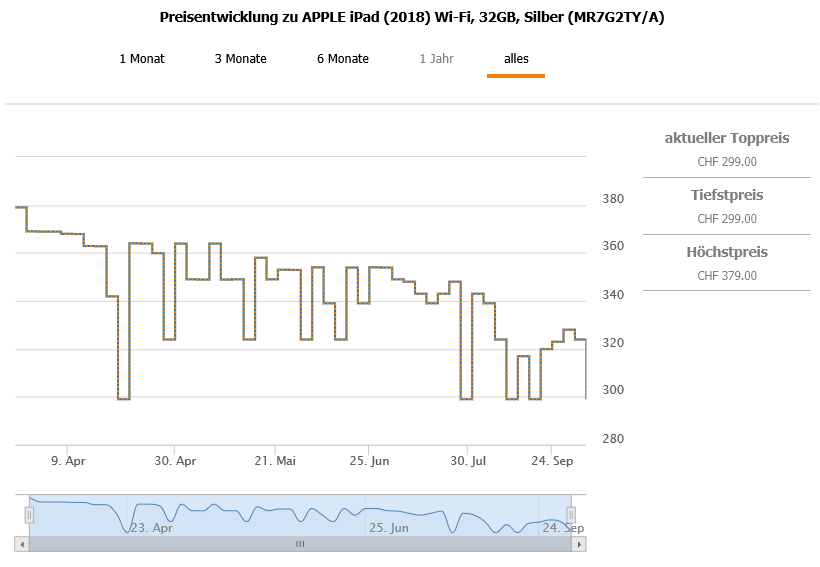Click the 'Tiefstpreis' label
Viewport: 820px width, 567px height.
727,195
